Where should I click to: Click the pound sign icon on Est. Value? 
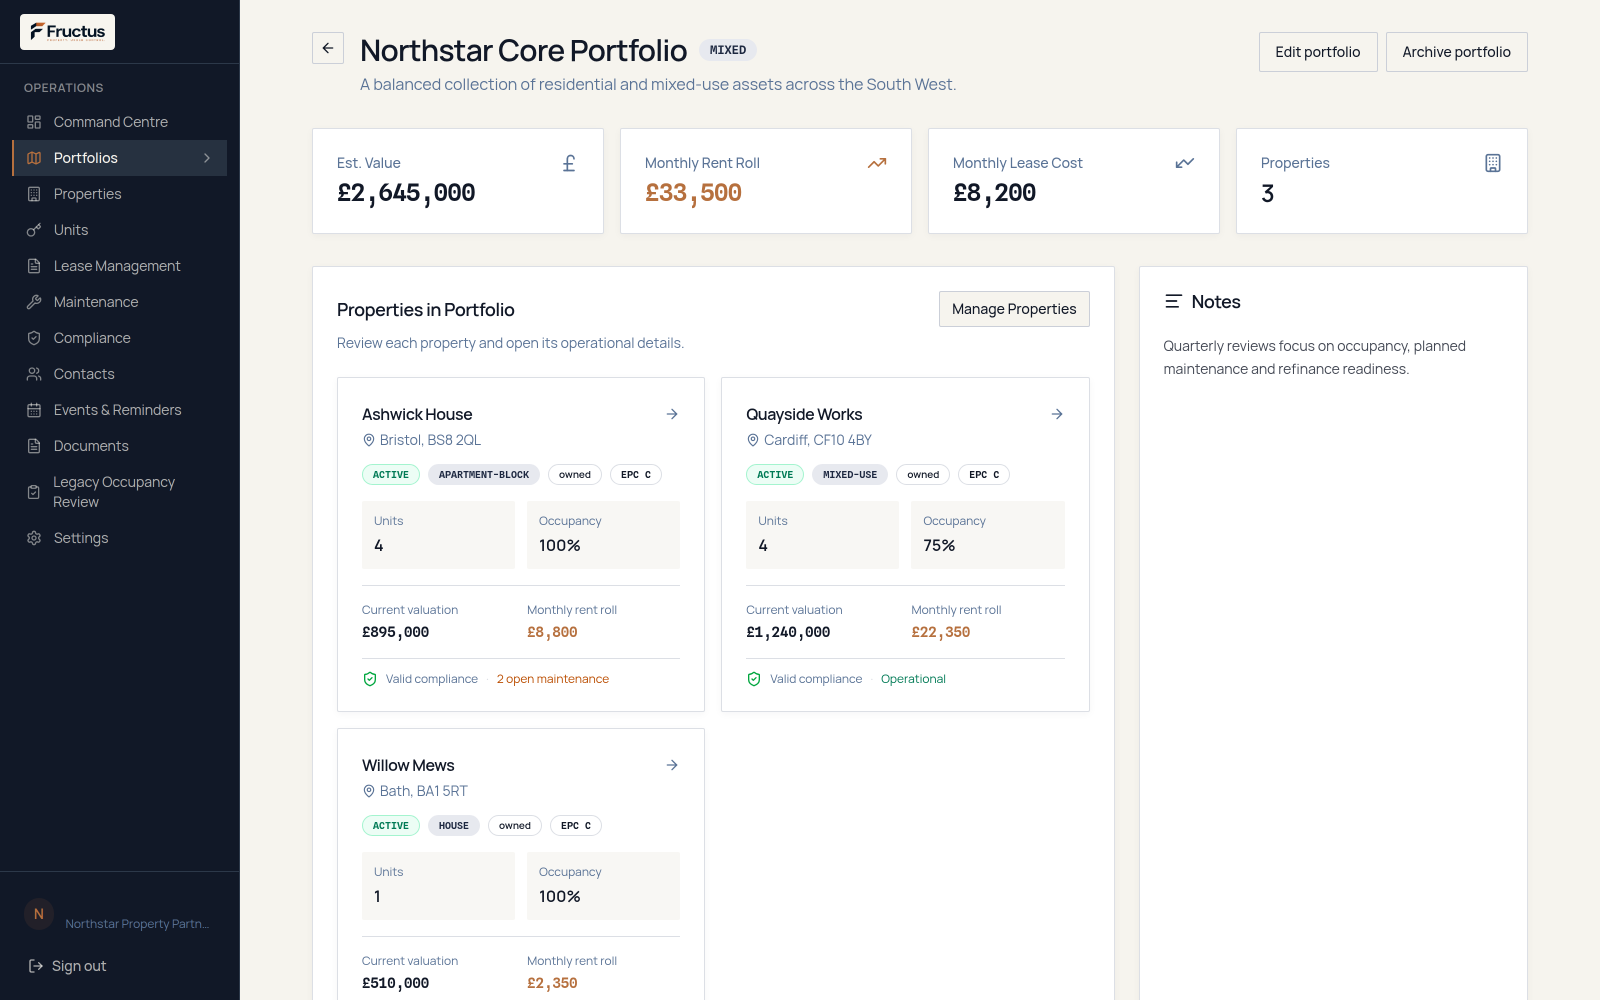569,163
